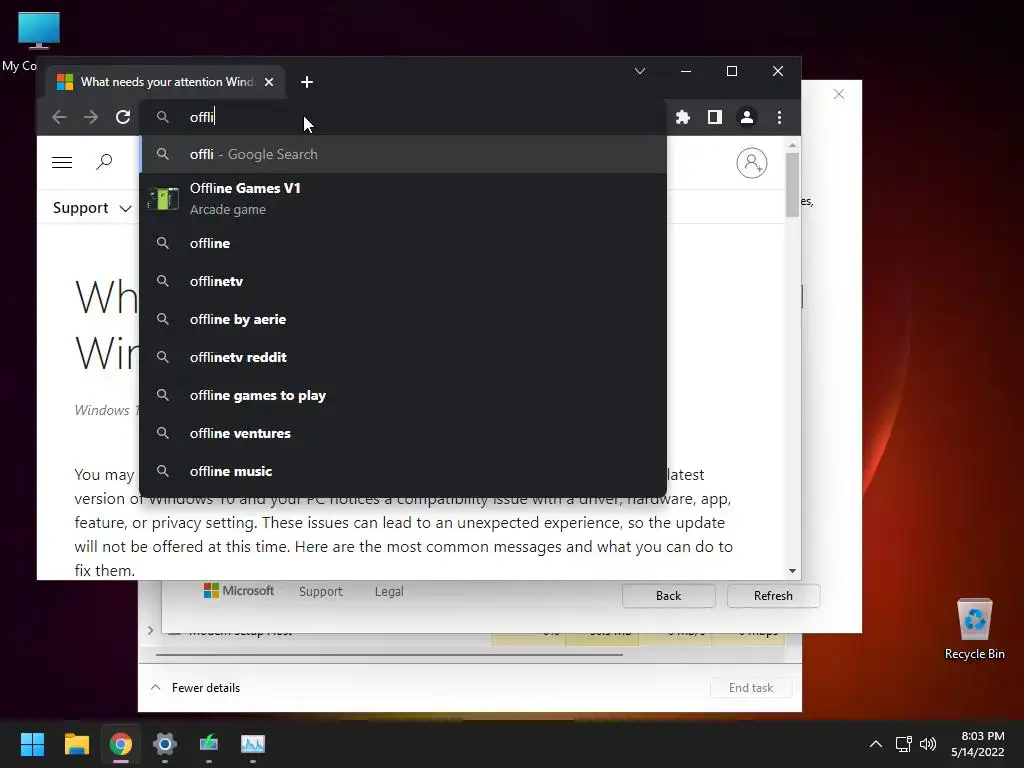Click End task in Task Manager

click(x=751, y=688)
